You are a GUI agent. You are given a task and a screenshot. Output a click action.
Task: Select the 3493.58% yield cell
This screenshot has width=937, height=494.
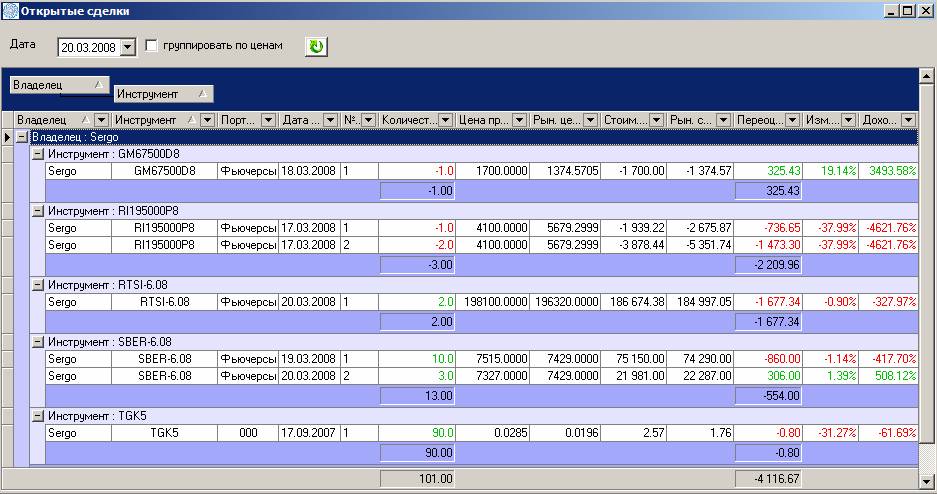pyautogui.click(x=888, y=171)
